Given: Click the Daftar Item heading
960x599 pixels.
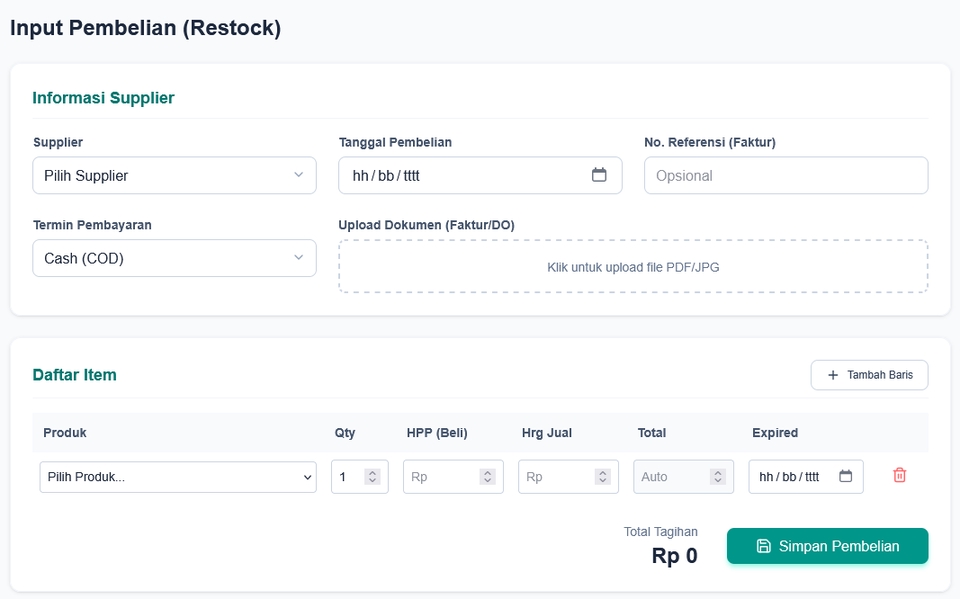Looking at the screenshot, I should pos(75,375).
